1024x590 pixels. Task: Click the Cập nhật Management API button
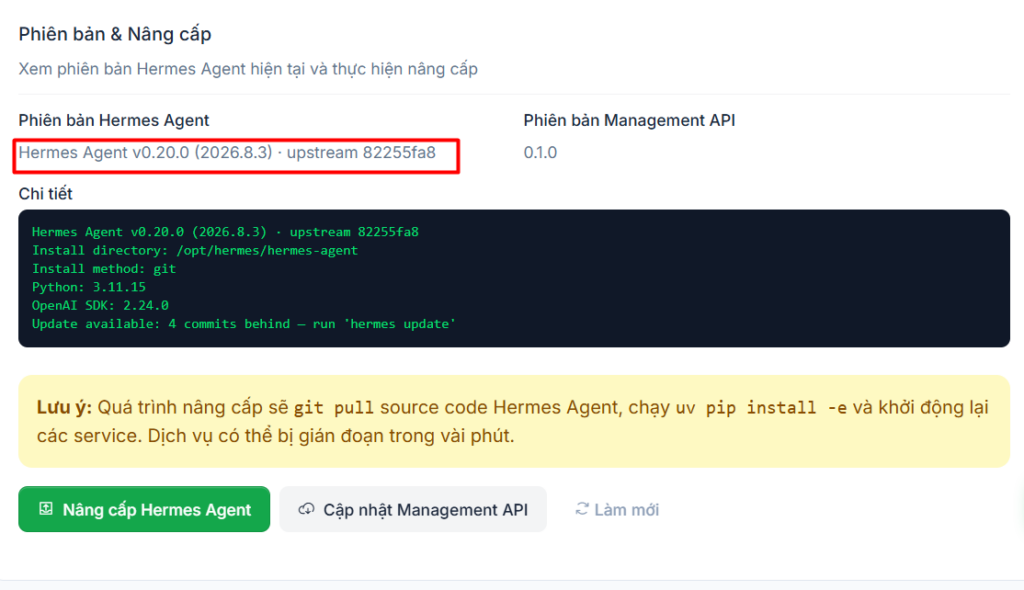coord(413,509)
